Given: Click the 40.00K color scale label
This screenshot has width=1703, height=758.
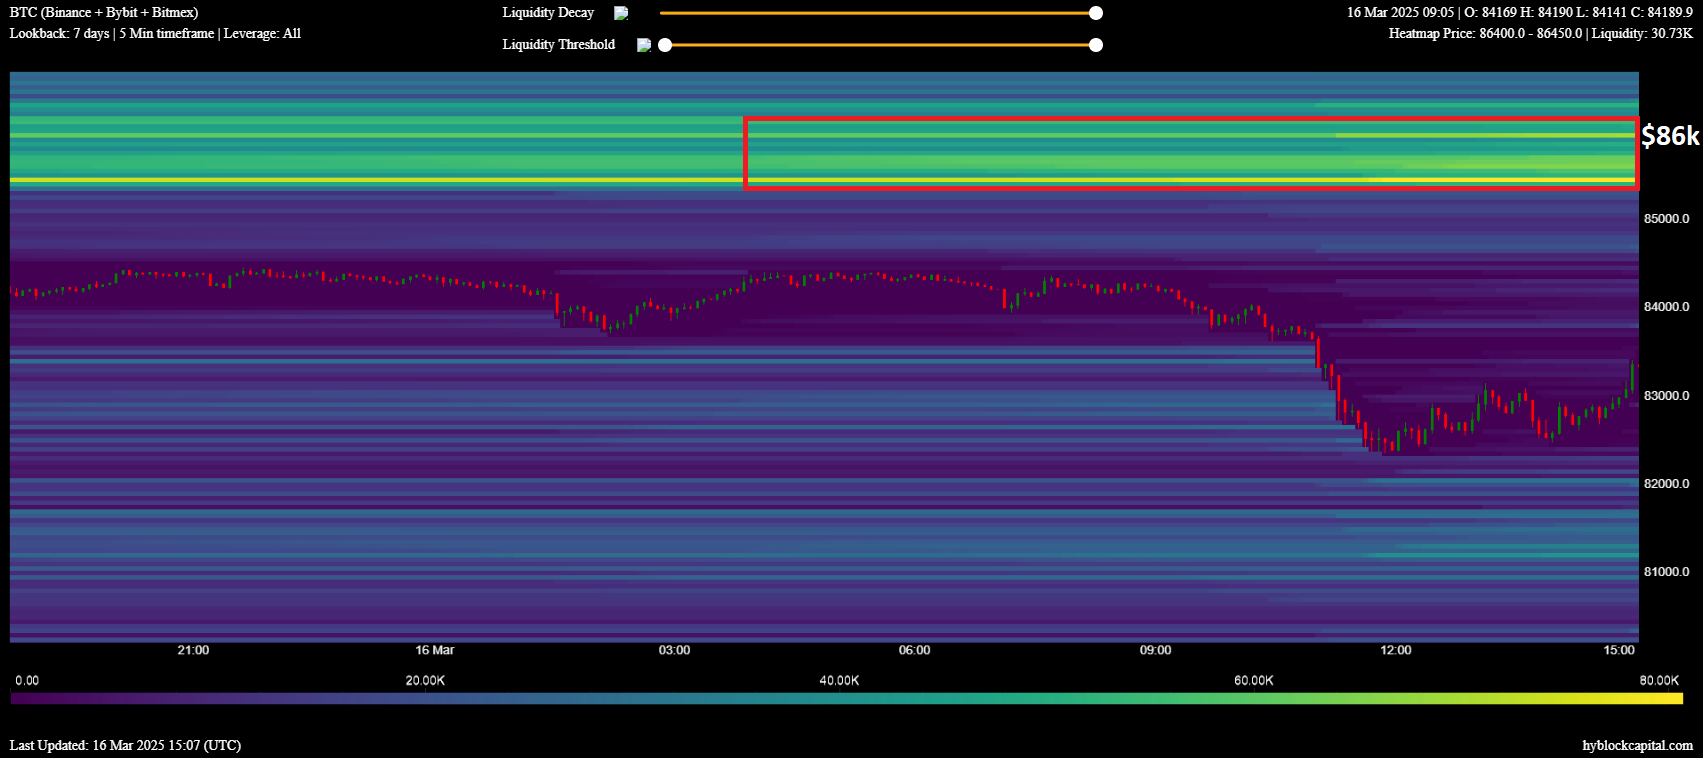Looking at the screenshot, I should point(839,680).
